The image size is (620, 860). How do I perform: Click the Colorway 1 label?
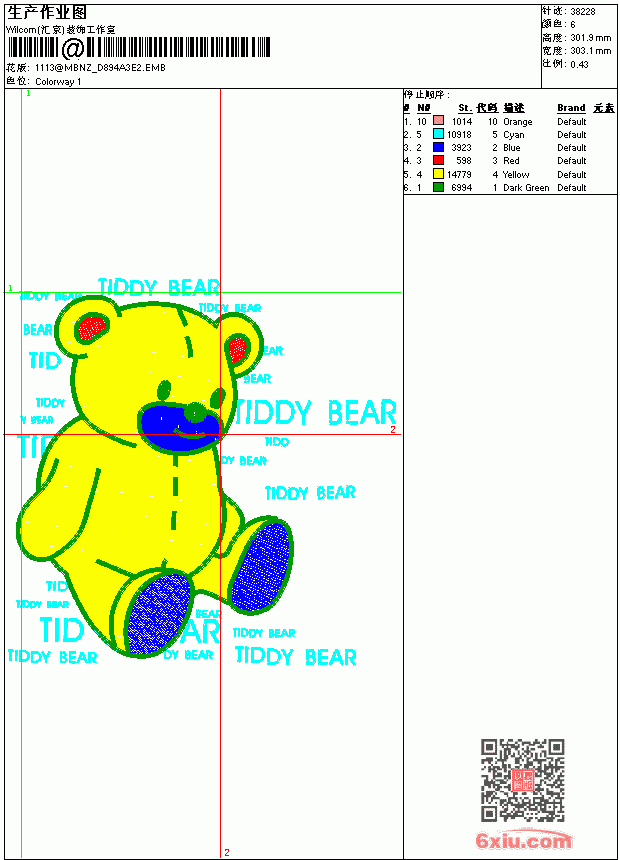[58, 81]
